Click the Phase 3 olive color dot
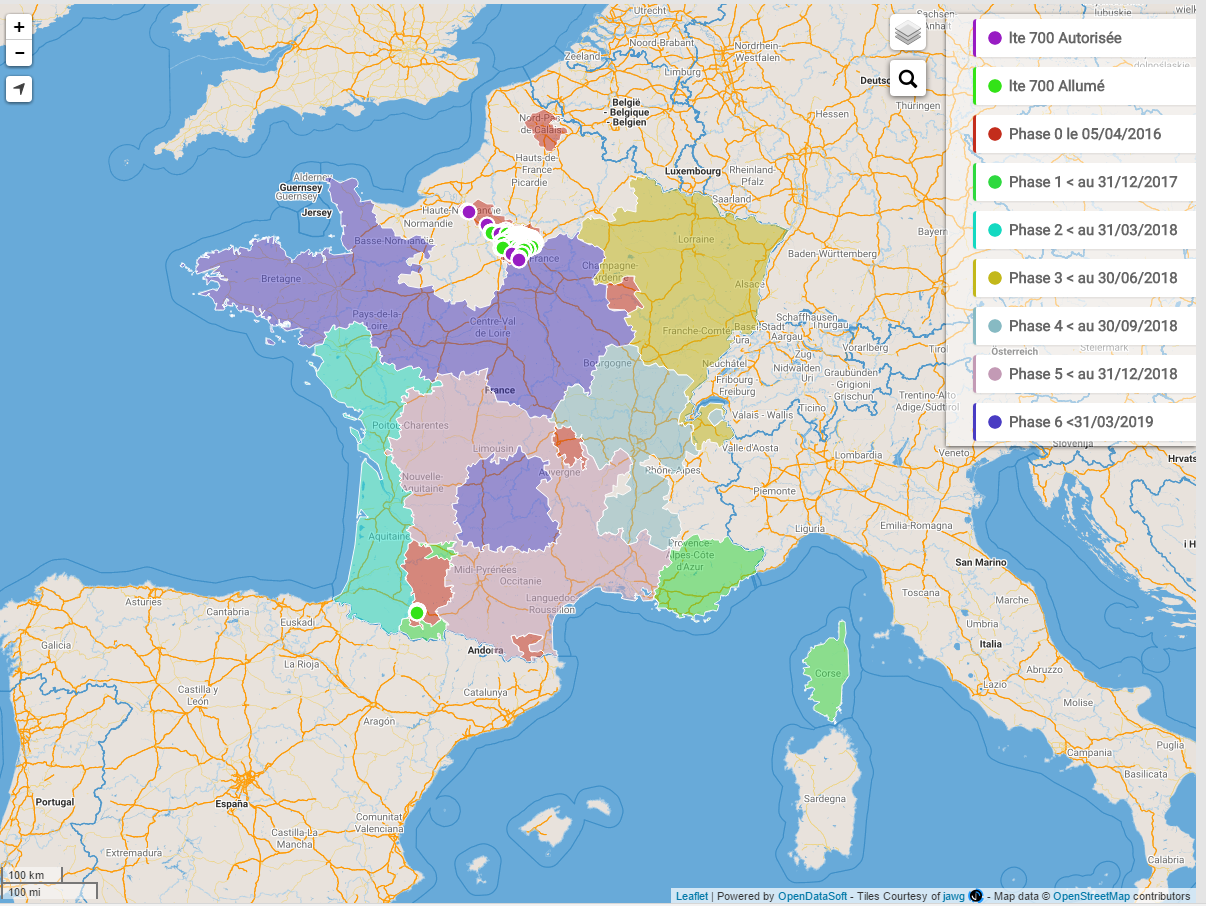The height and width of the screenshot is (906, 1206). click(995, 278)
